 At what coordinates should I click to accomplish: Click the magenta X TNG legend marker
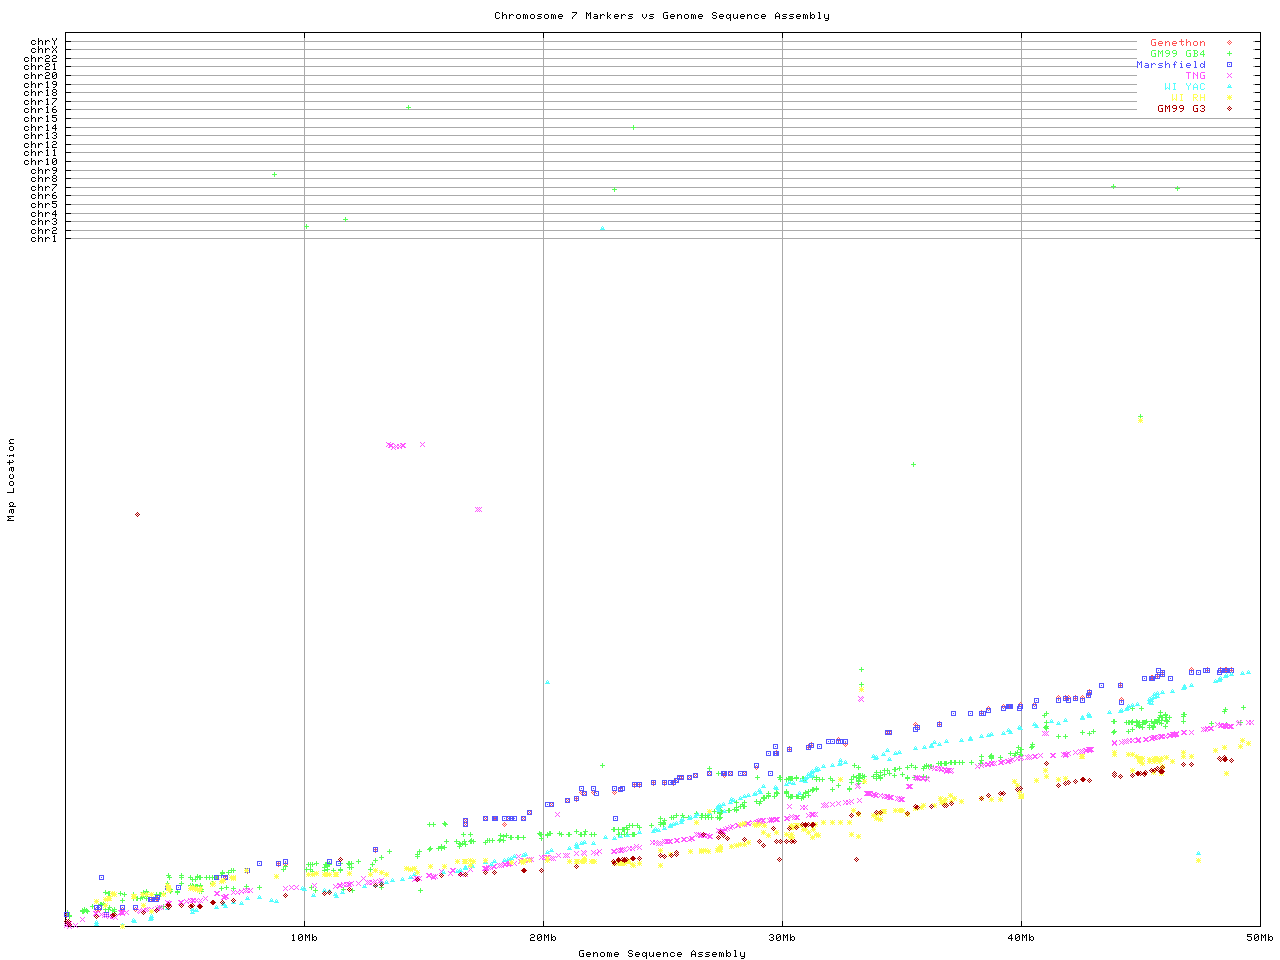pos(1229,76)
